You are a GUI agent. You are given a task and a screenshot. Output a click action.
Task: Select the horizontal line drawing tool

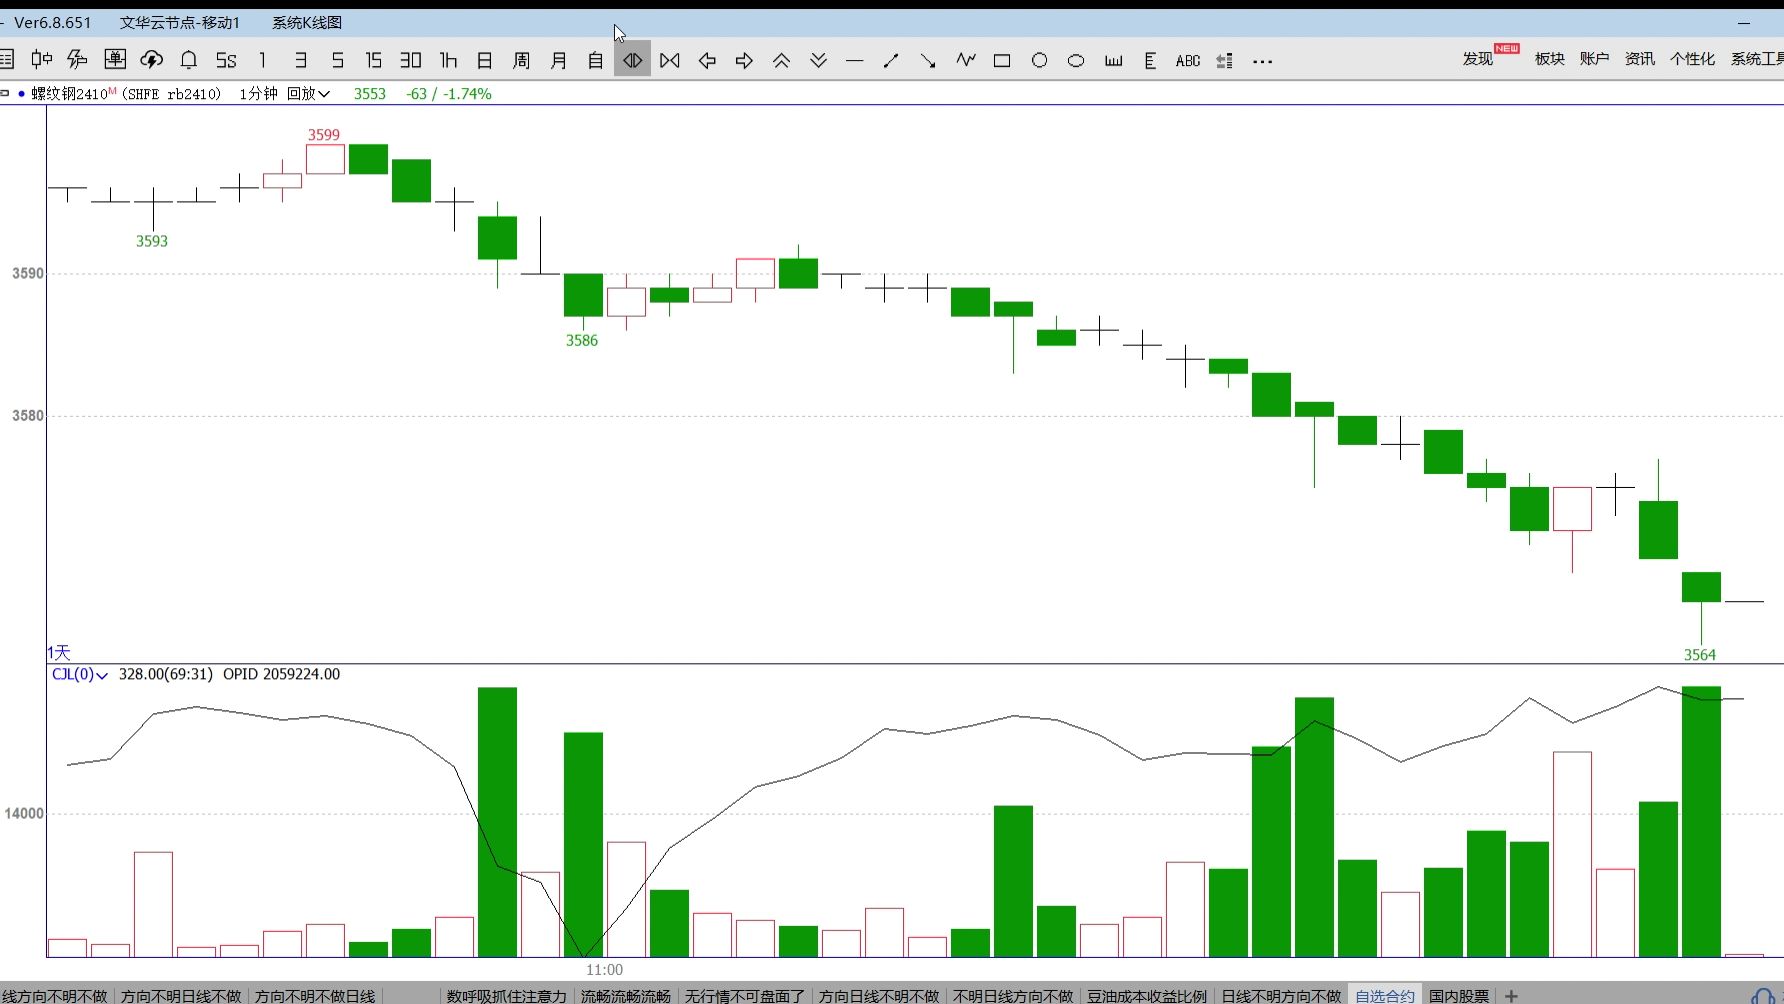[x=854, y=61]
